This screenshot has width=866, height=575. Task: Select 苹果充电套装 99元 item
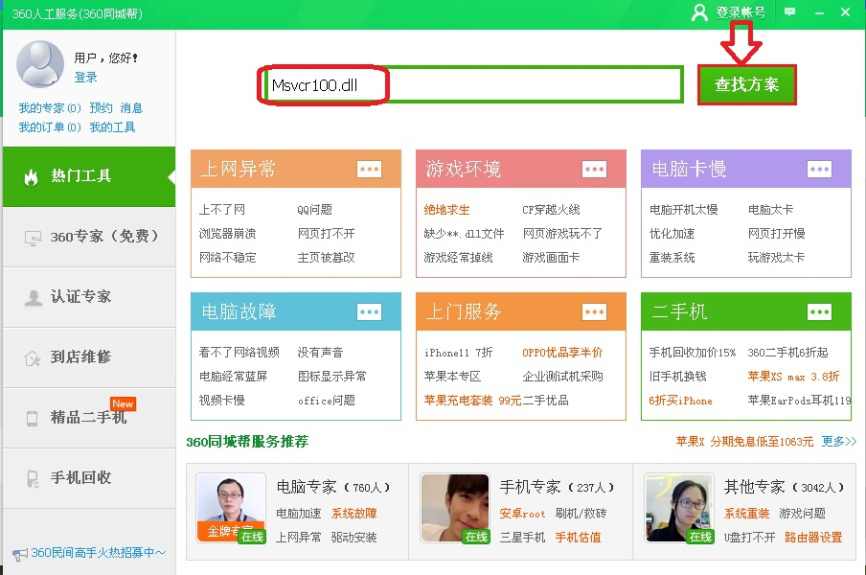(472, 400)
